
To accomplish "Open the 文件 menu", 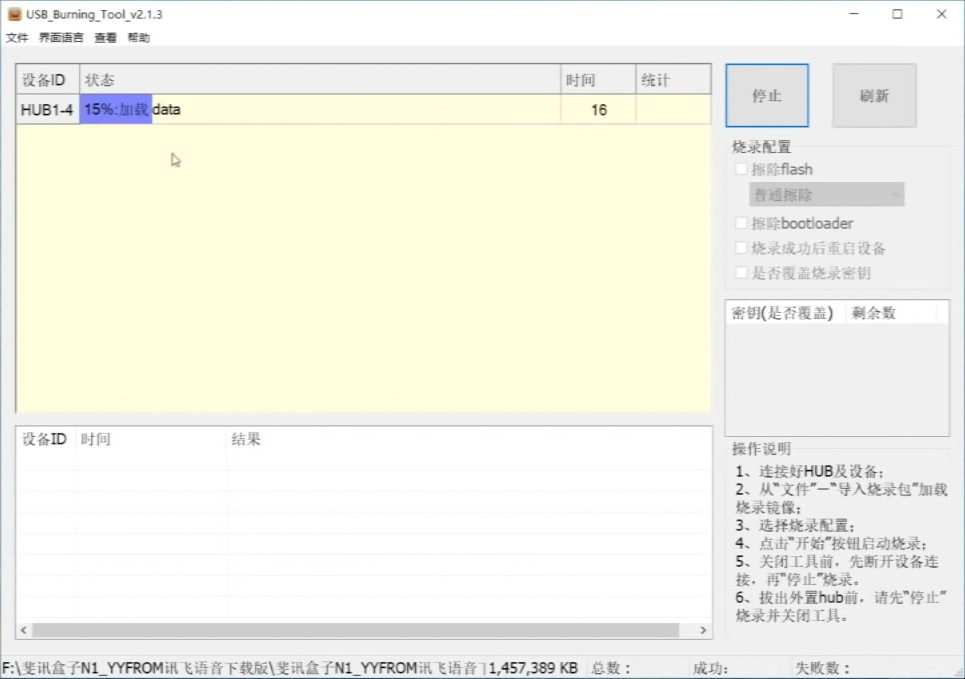I will coord(17,38).
